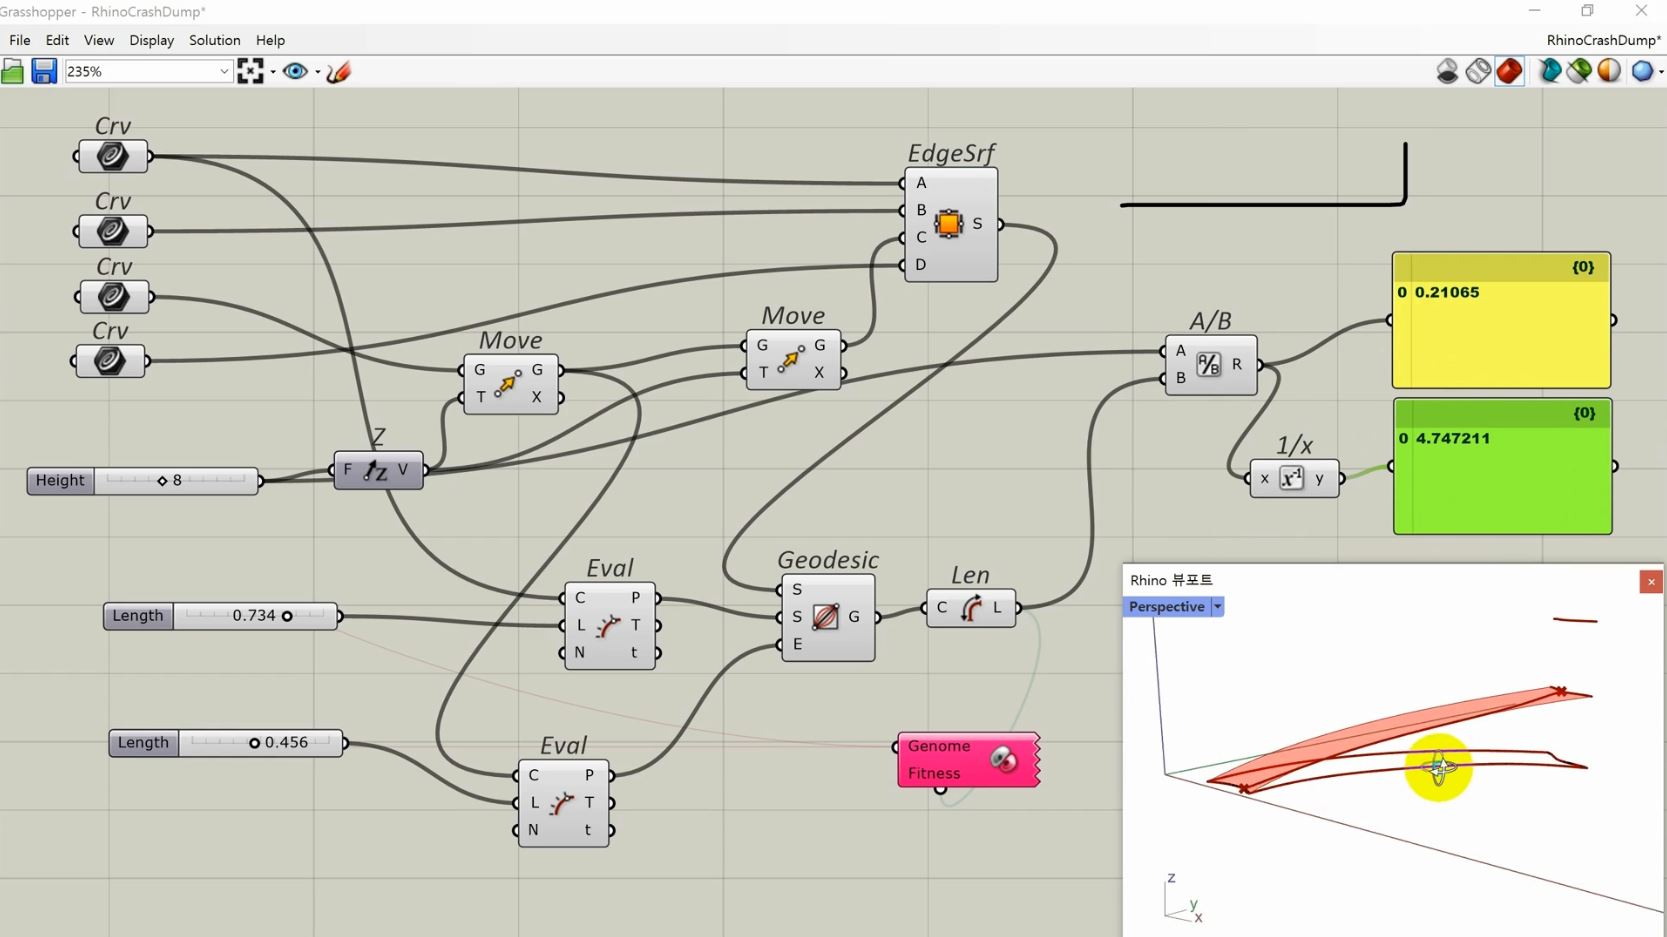Open the Perspective viewport dropdown arrow
The height and width of the screenshot is (937, 1667).
[x=1217, y=607]
